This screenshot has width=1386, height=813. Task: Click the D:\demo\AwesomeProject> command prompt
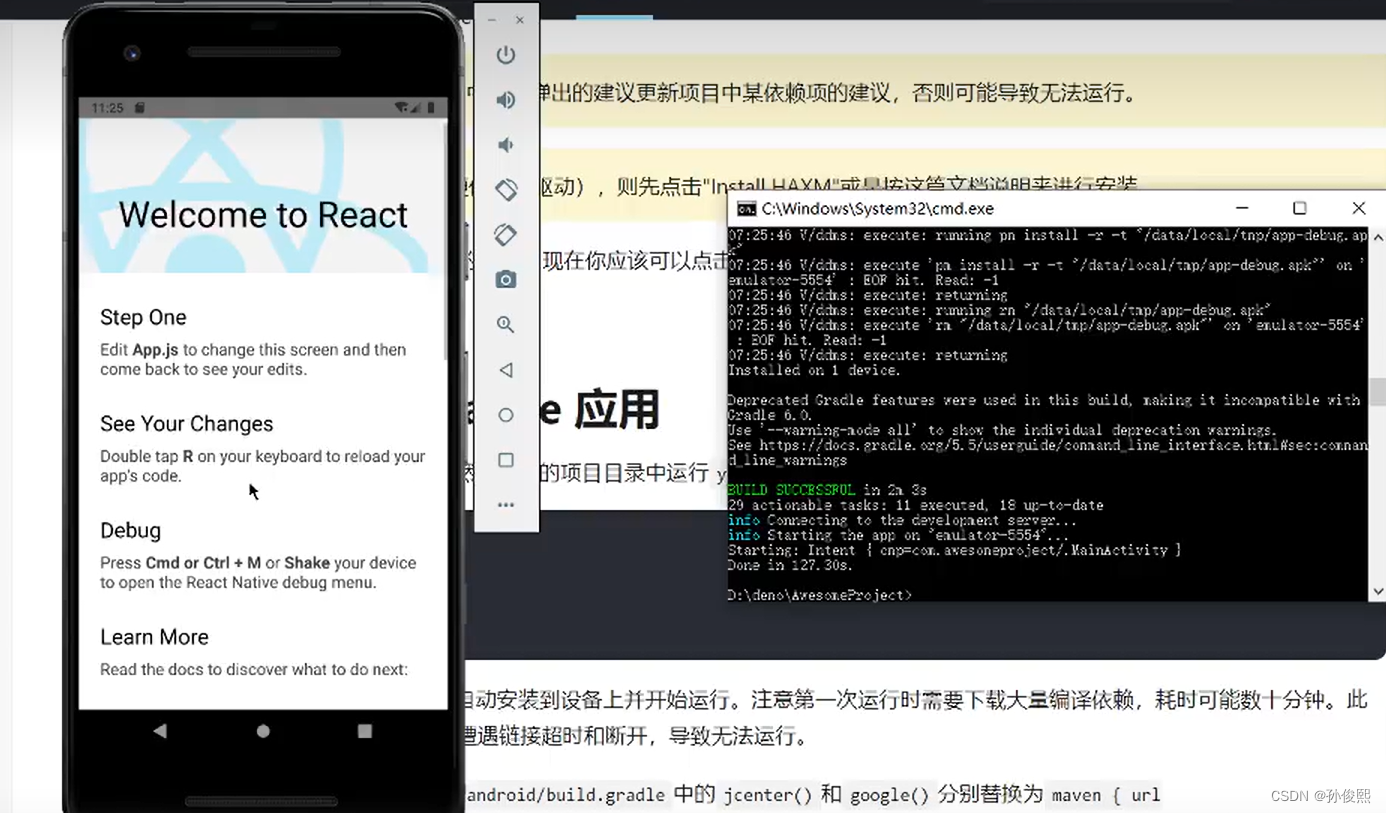click(x=820, y=595)
